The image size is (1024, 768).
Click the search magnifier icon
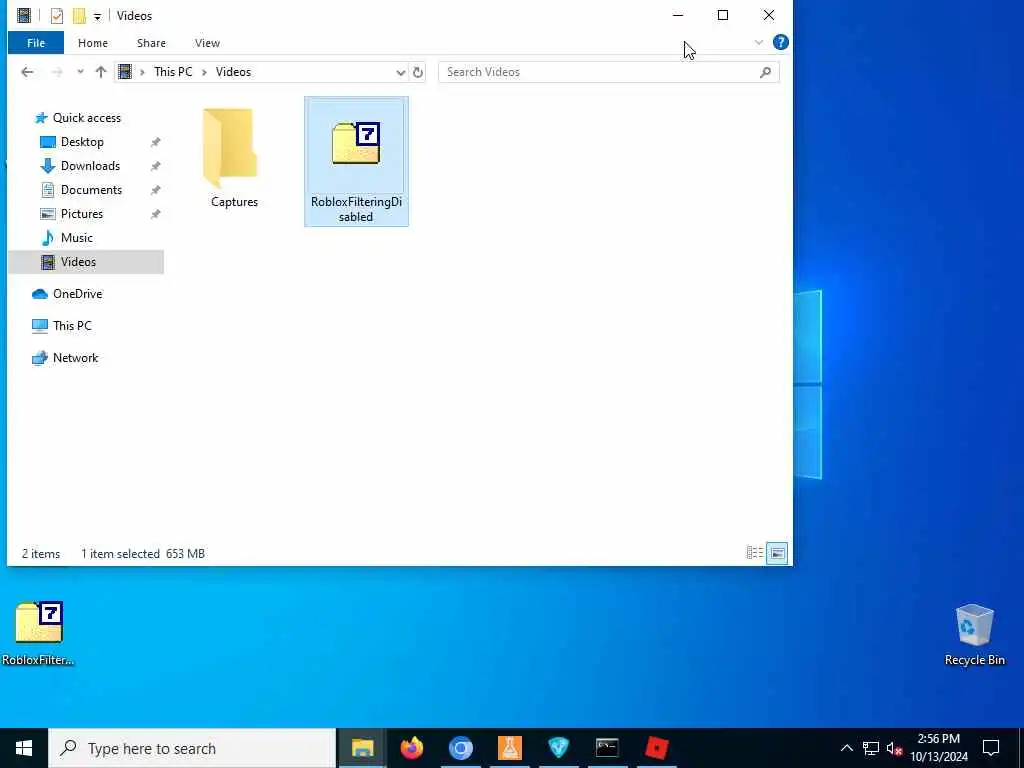[765, 72]
